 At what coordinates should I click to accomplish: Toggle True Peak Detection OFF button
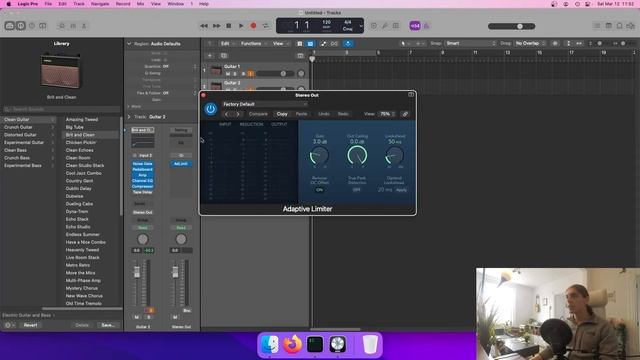tap(357, 190)
